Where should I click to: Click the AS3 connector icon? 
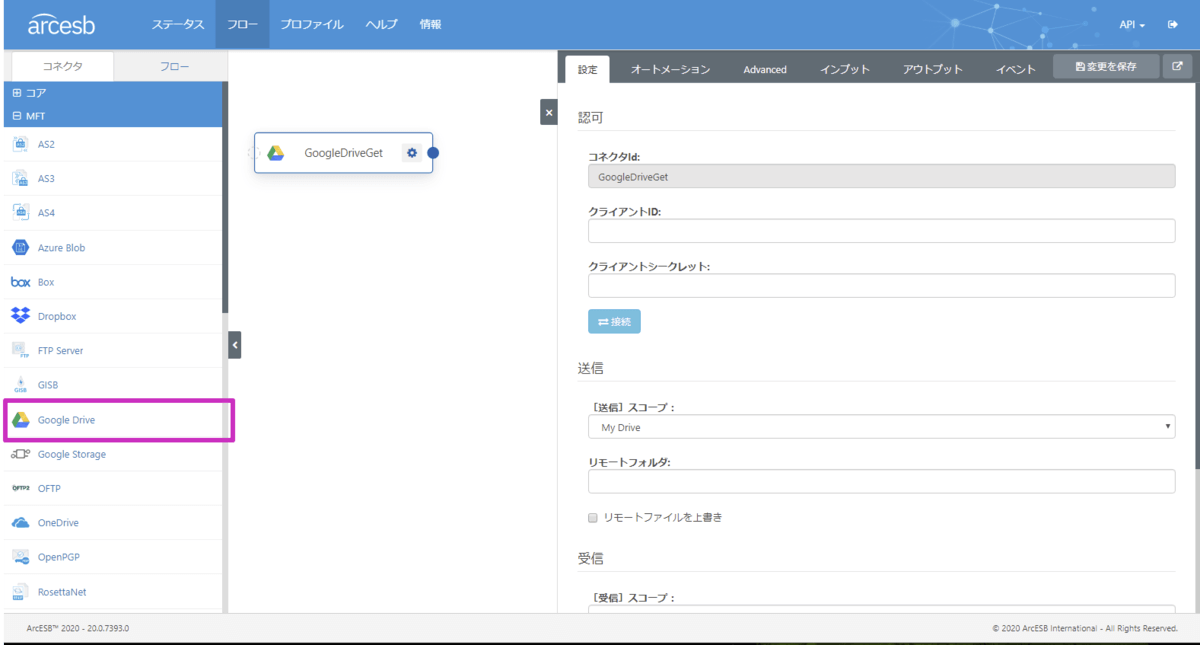pos(20,178)
